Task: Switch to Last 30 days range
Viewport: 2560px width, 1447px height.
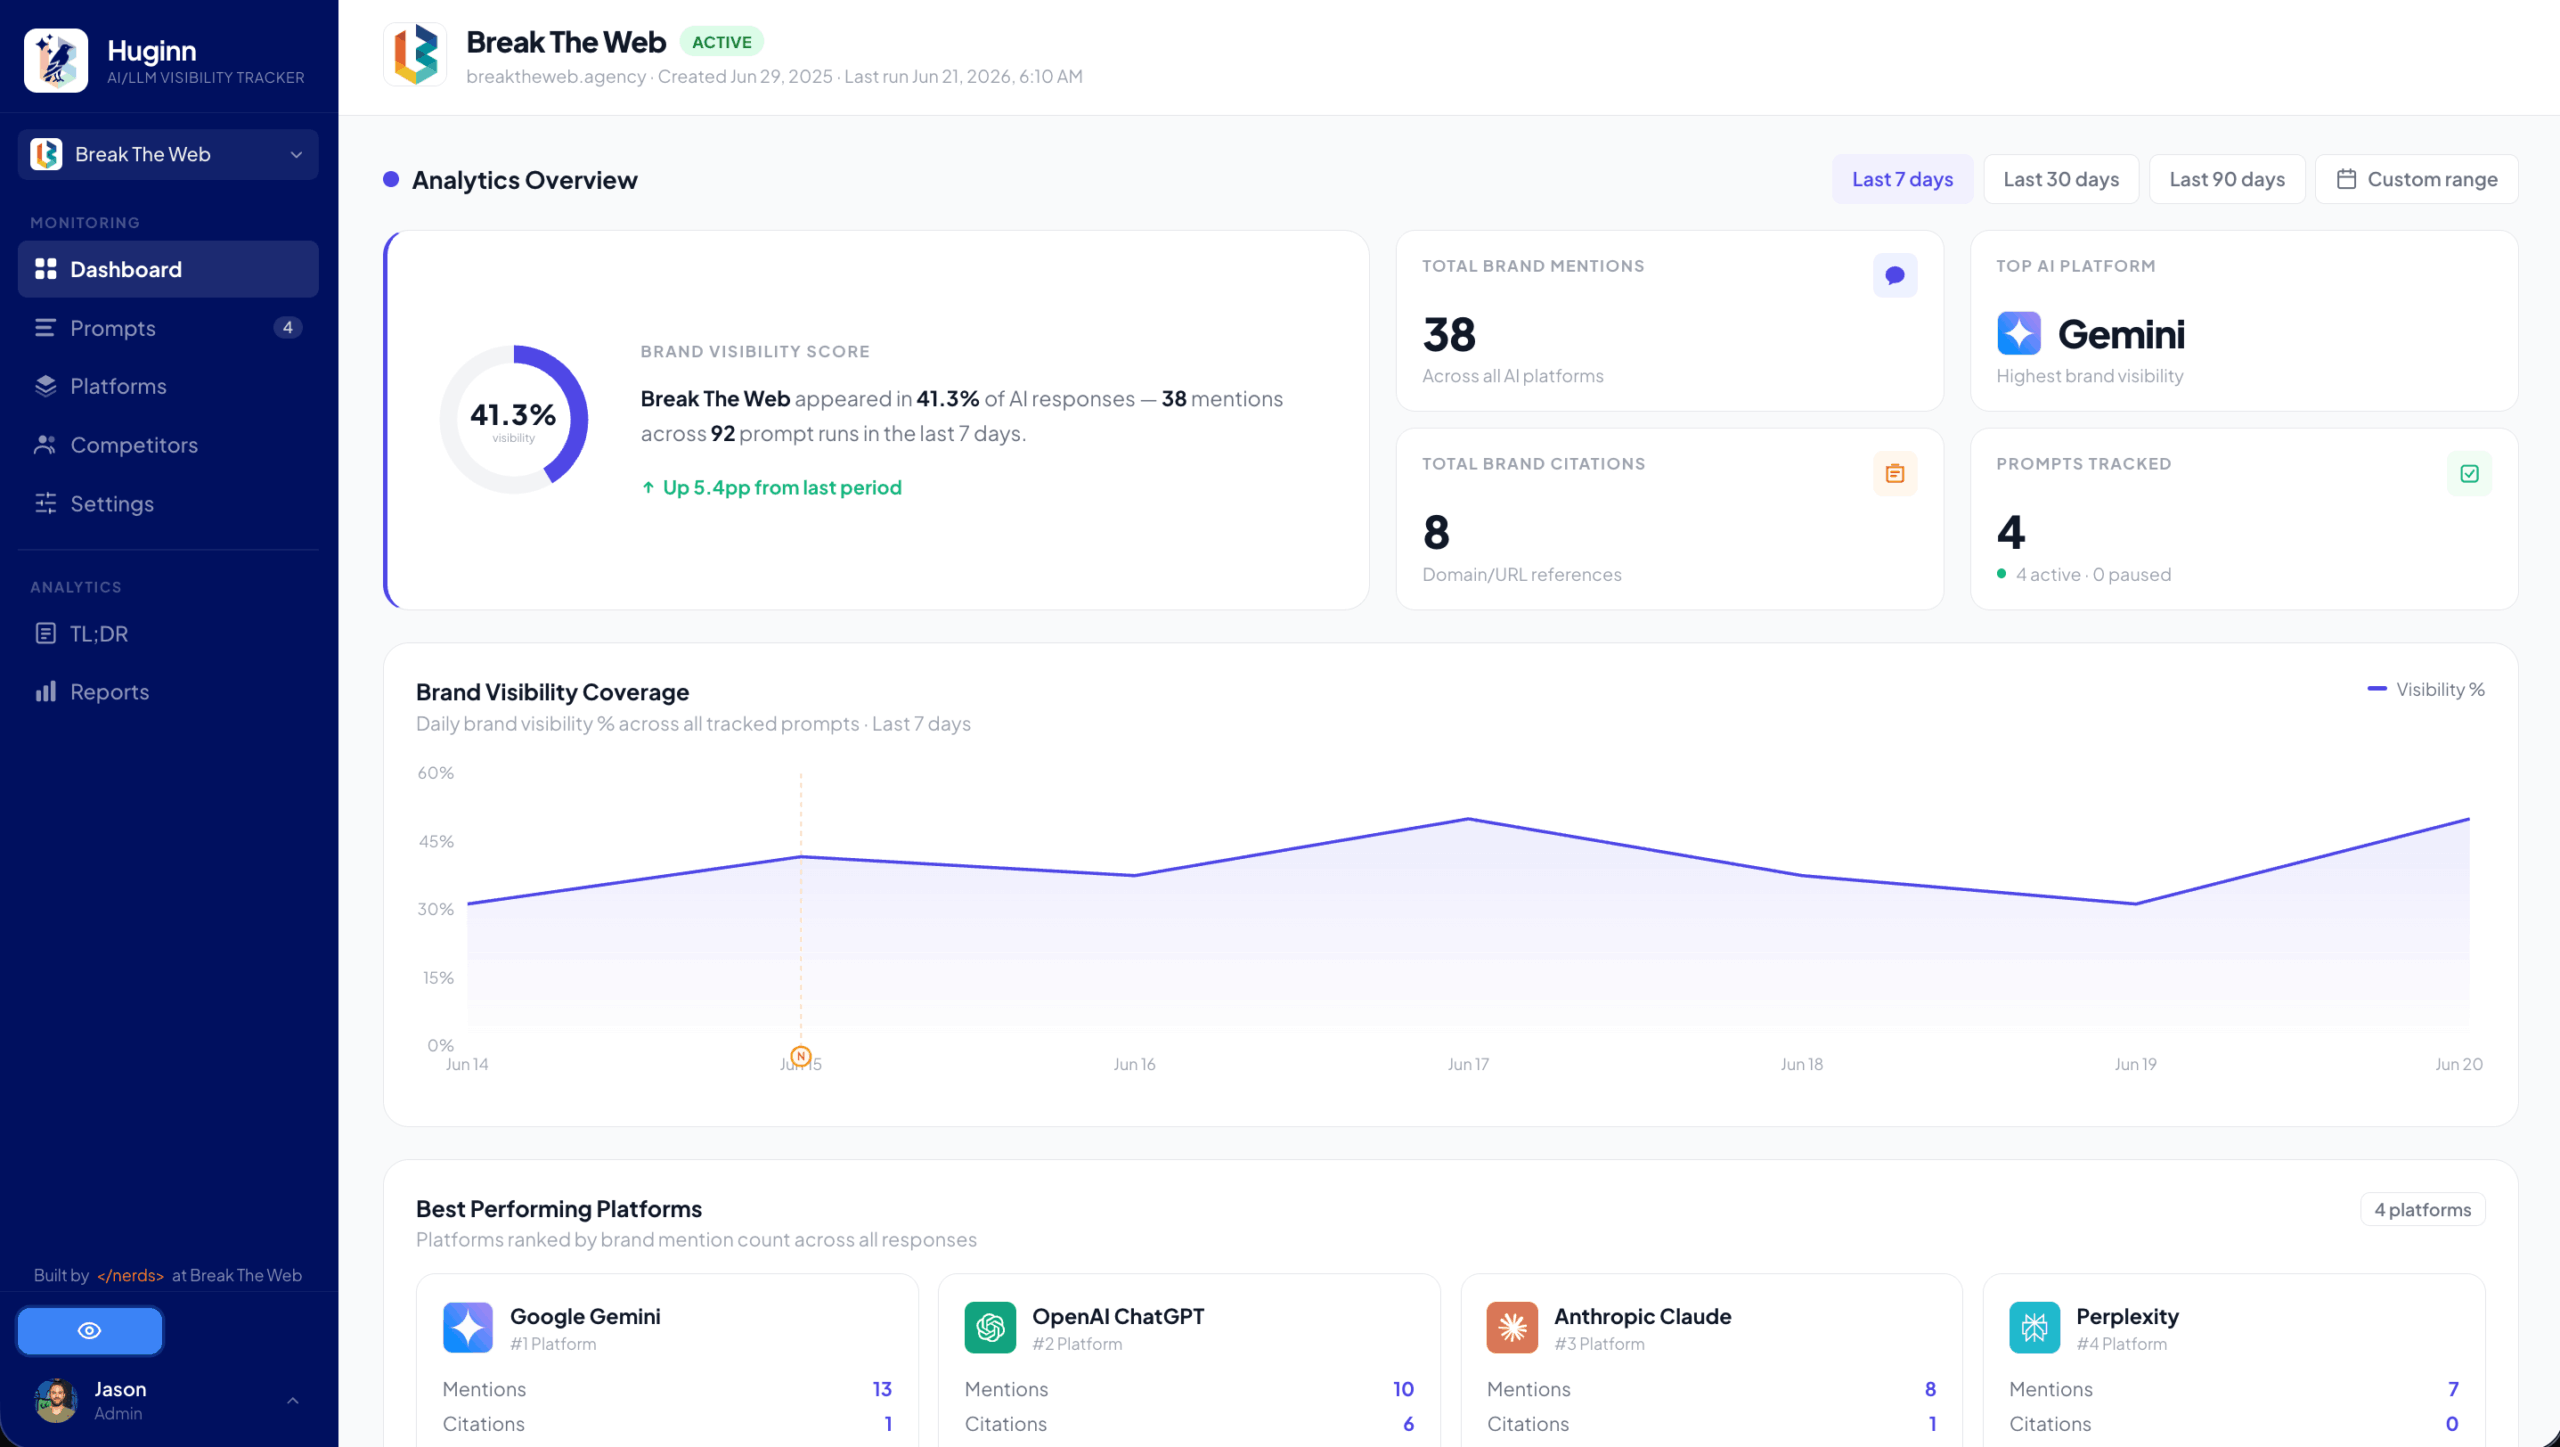Action: [2061, 179]
